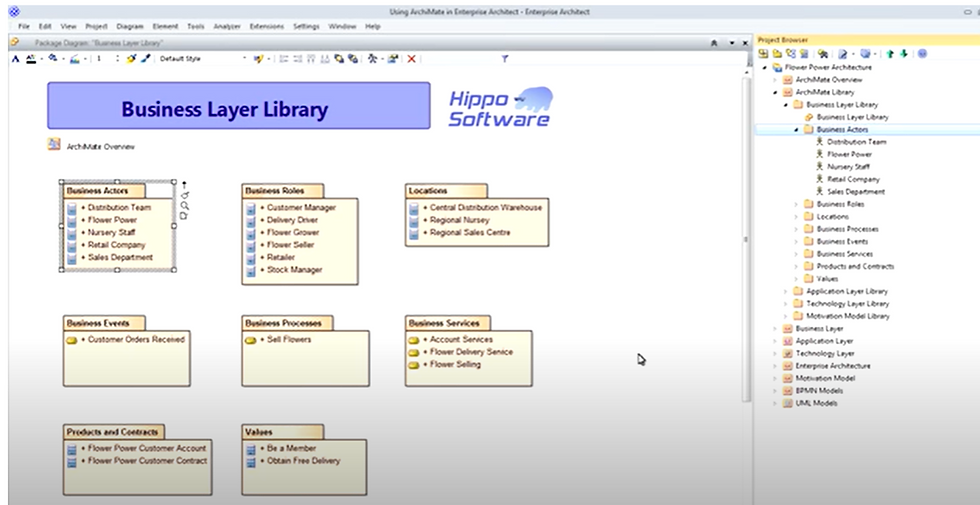Click the send to back icon
The image size is (980, 505).
coord(353,59)
